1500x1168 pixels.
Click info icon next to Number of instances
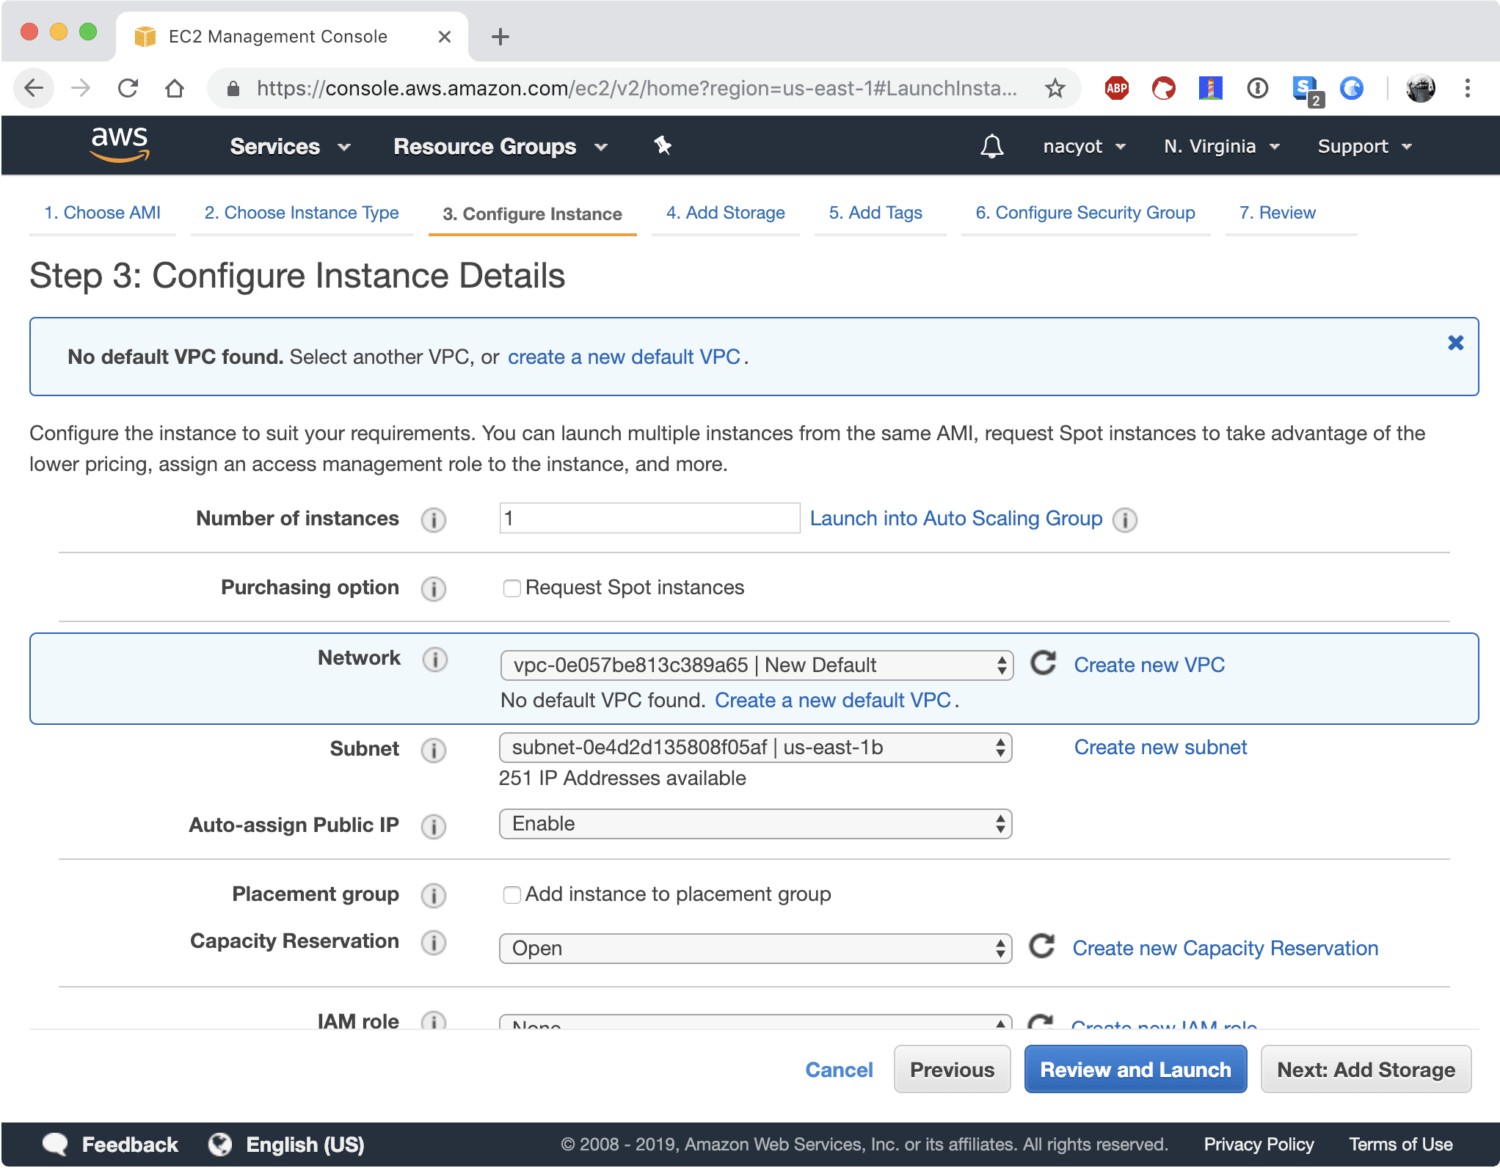(433, 520)
